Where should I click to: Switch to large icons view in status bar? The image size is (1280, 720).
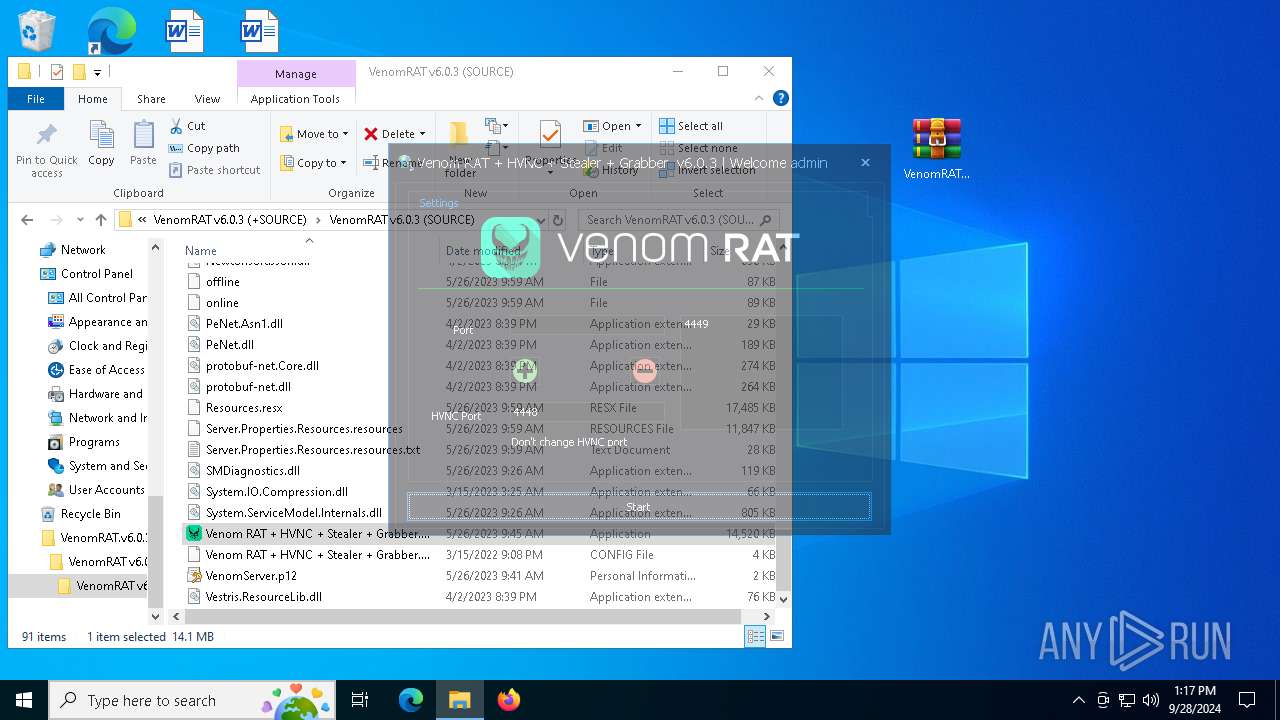(x=776, y=636)
